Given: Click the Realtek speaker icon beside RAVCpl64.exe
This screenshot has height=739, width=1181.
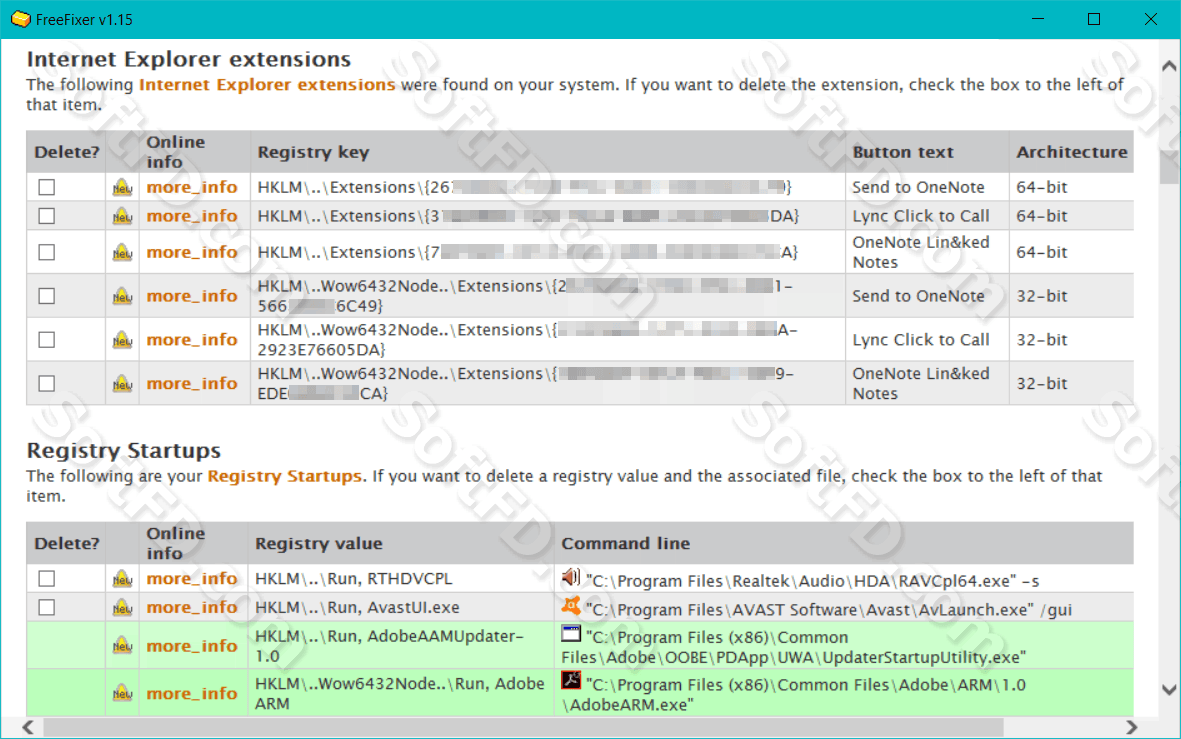Looking at the screenshot, I should click(571, 578).
